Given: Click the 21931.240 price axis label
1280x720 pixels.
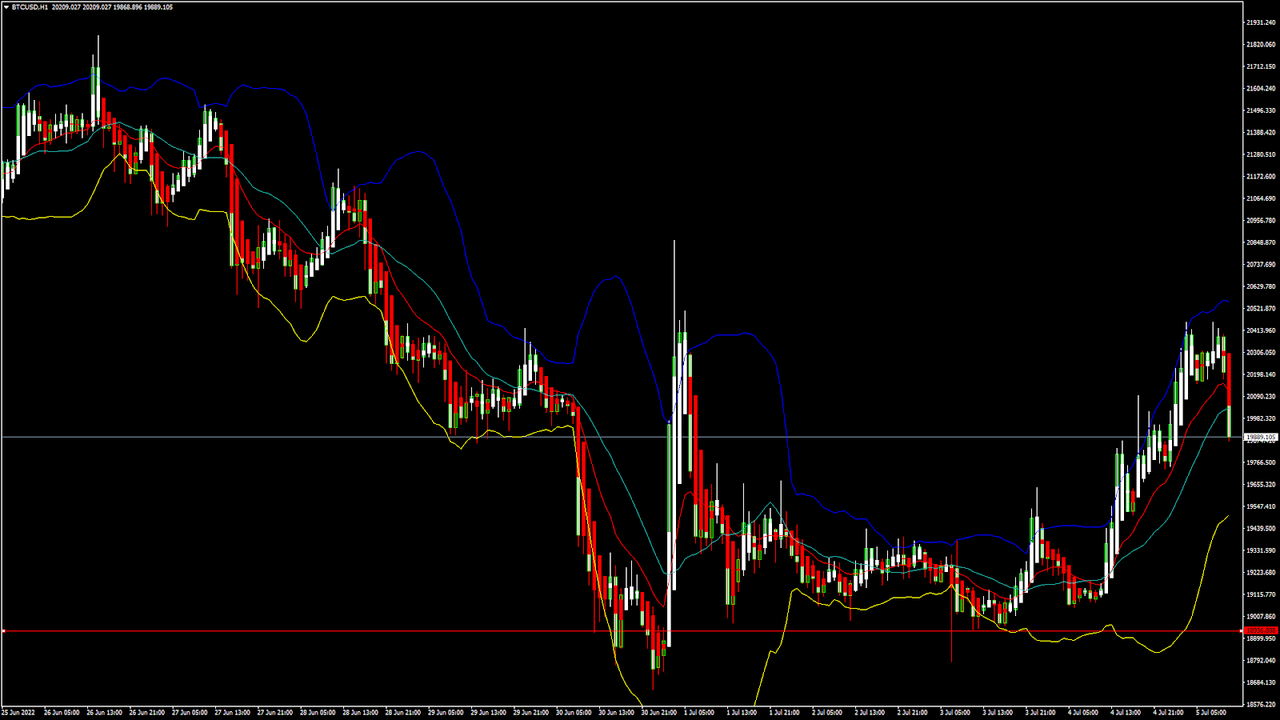Looking at the screenshot, I should tap(1260, 22).
